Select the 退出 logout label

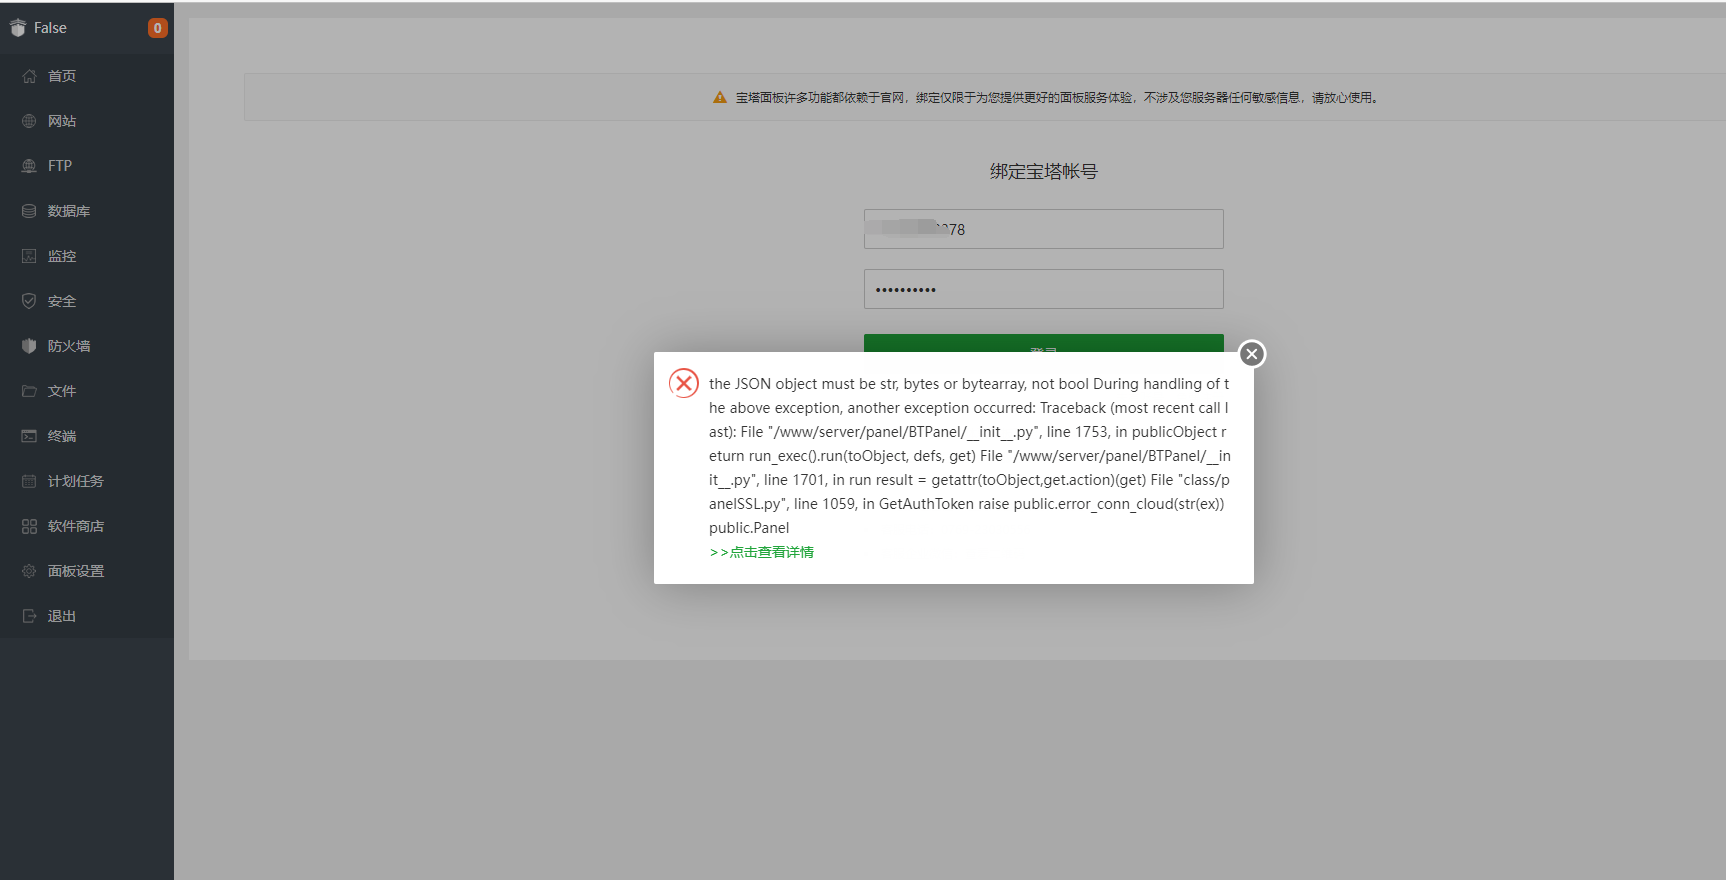coord(62,616)
